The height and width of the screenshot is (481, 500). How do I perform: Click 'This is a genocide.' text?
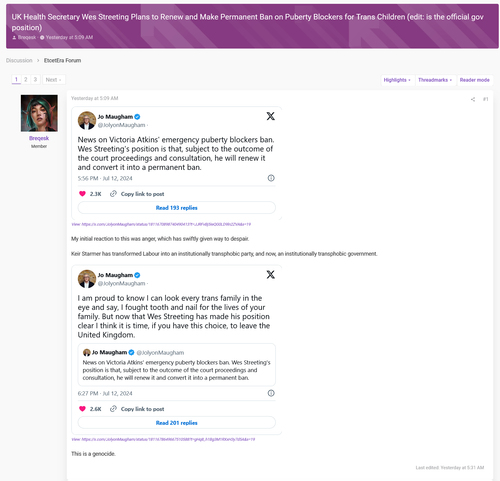[93, 454]
